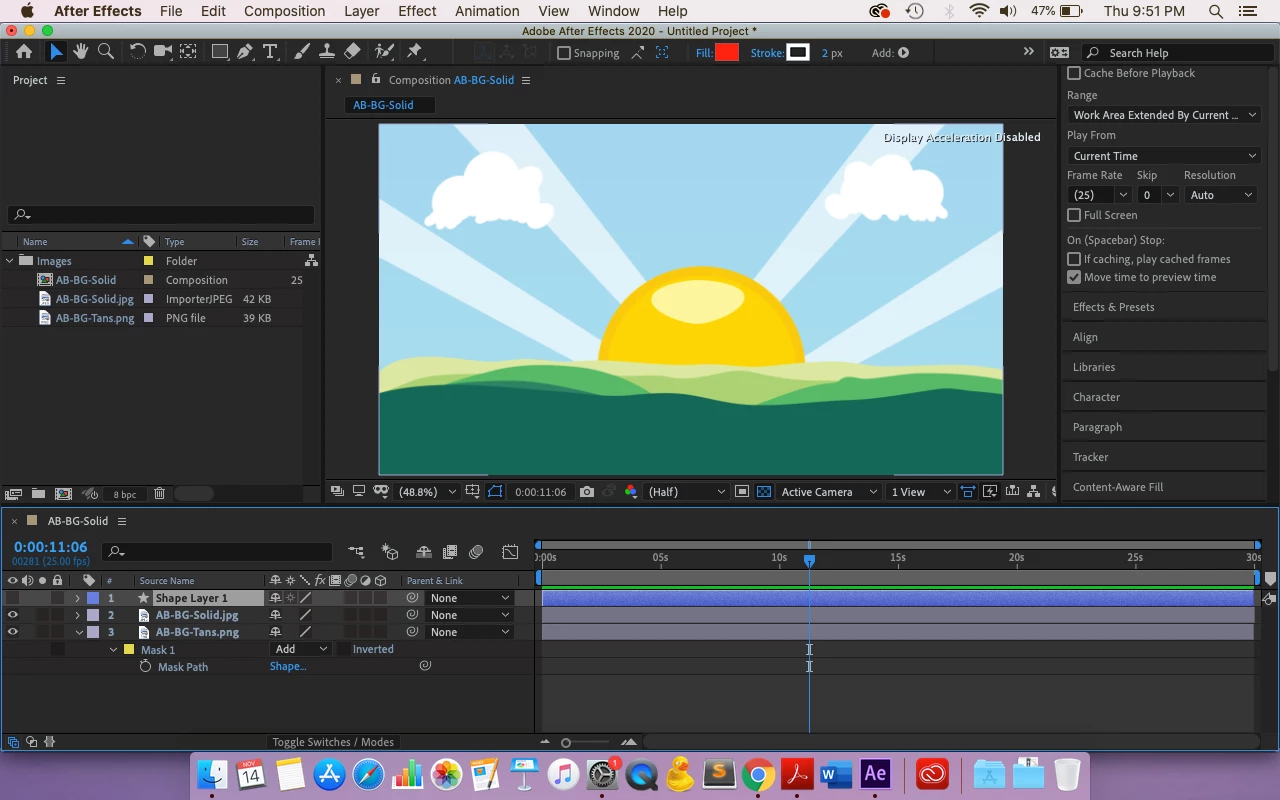The image size is (1280, 800).
Task: Uncheck Move time to preview time
Action: (1074, 277)
